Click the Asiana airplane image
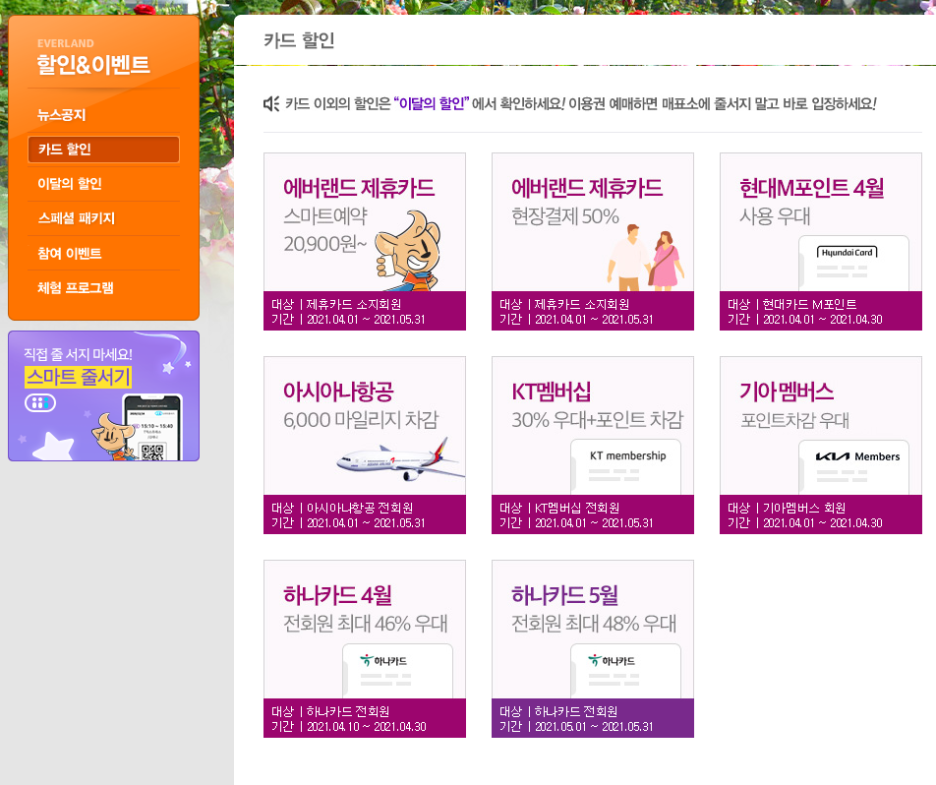This screenshot has width=936, height=785. tap(401, 460)
